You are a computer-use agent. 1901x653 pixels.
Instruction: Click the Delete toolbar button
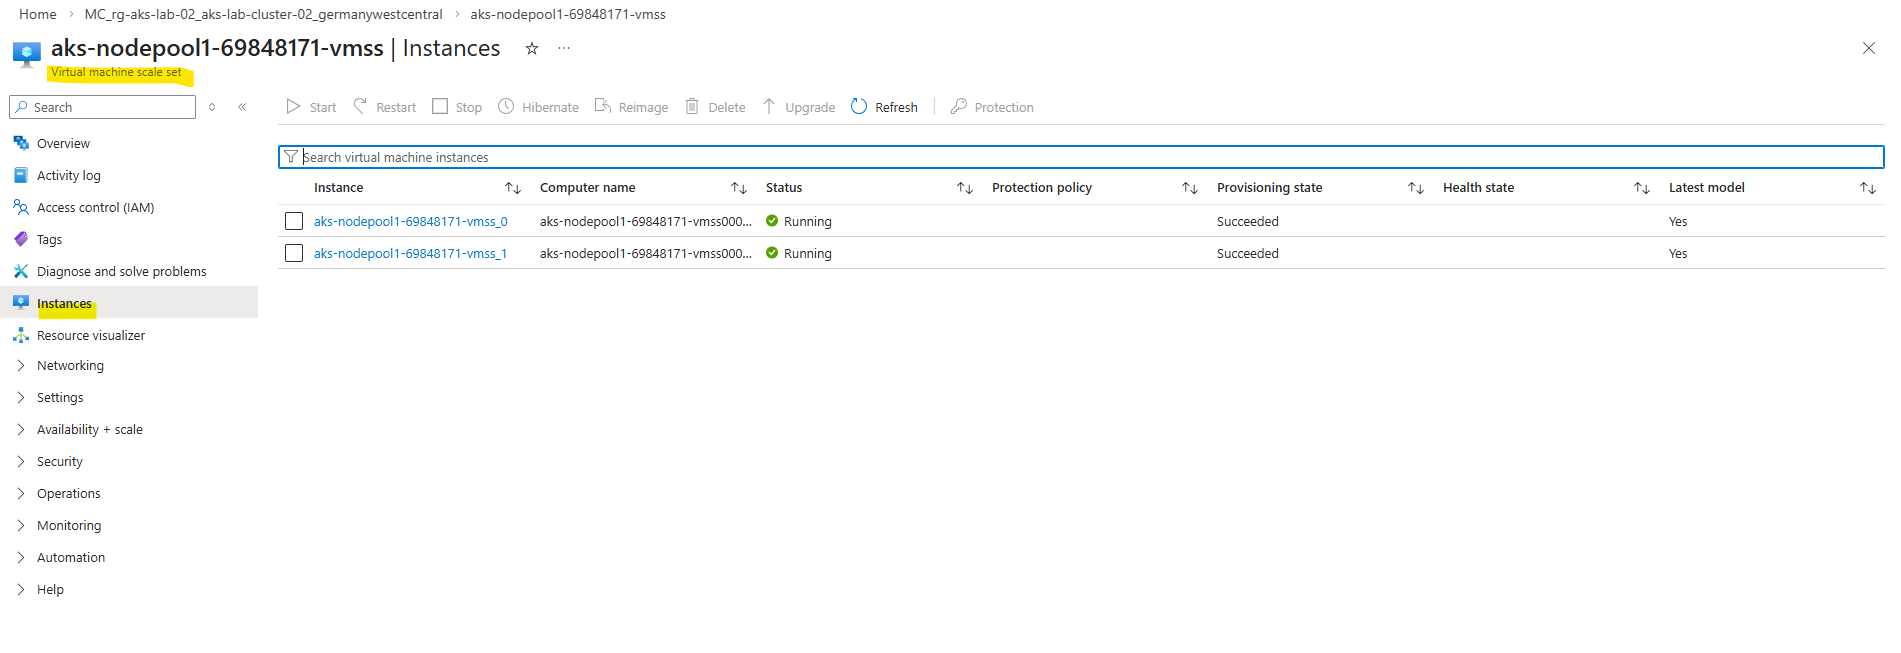(x=715, y=107)
